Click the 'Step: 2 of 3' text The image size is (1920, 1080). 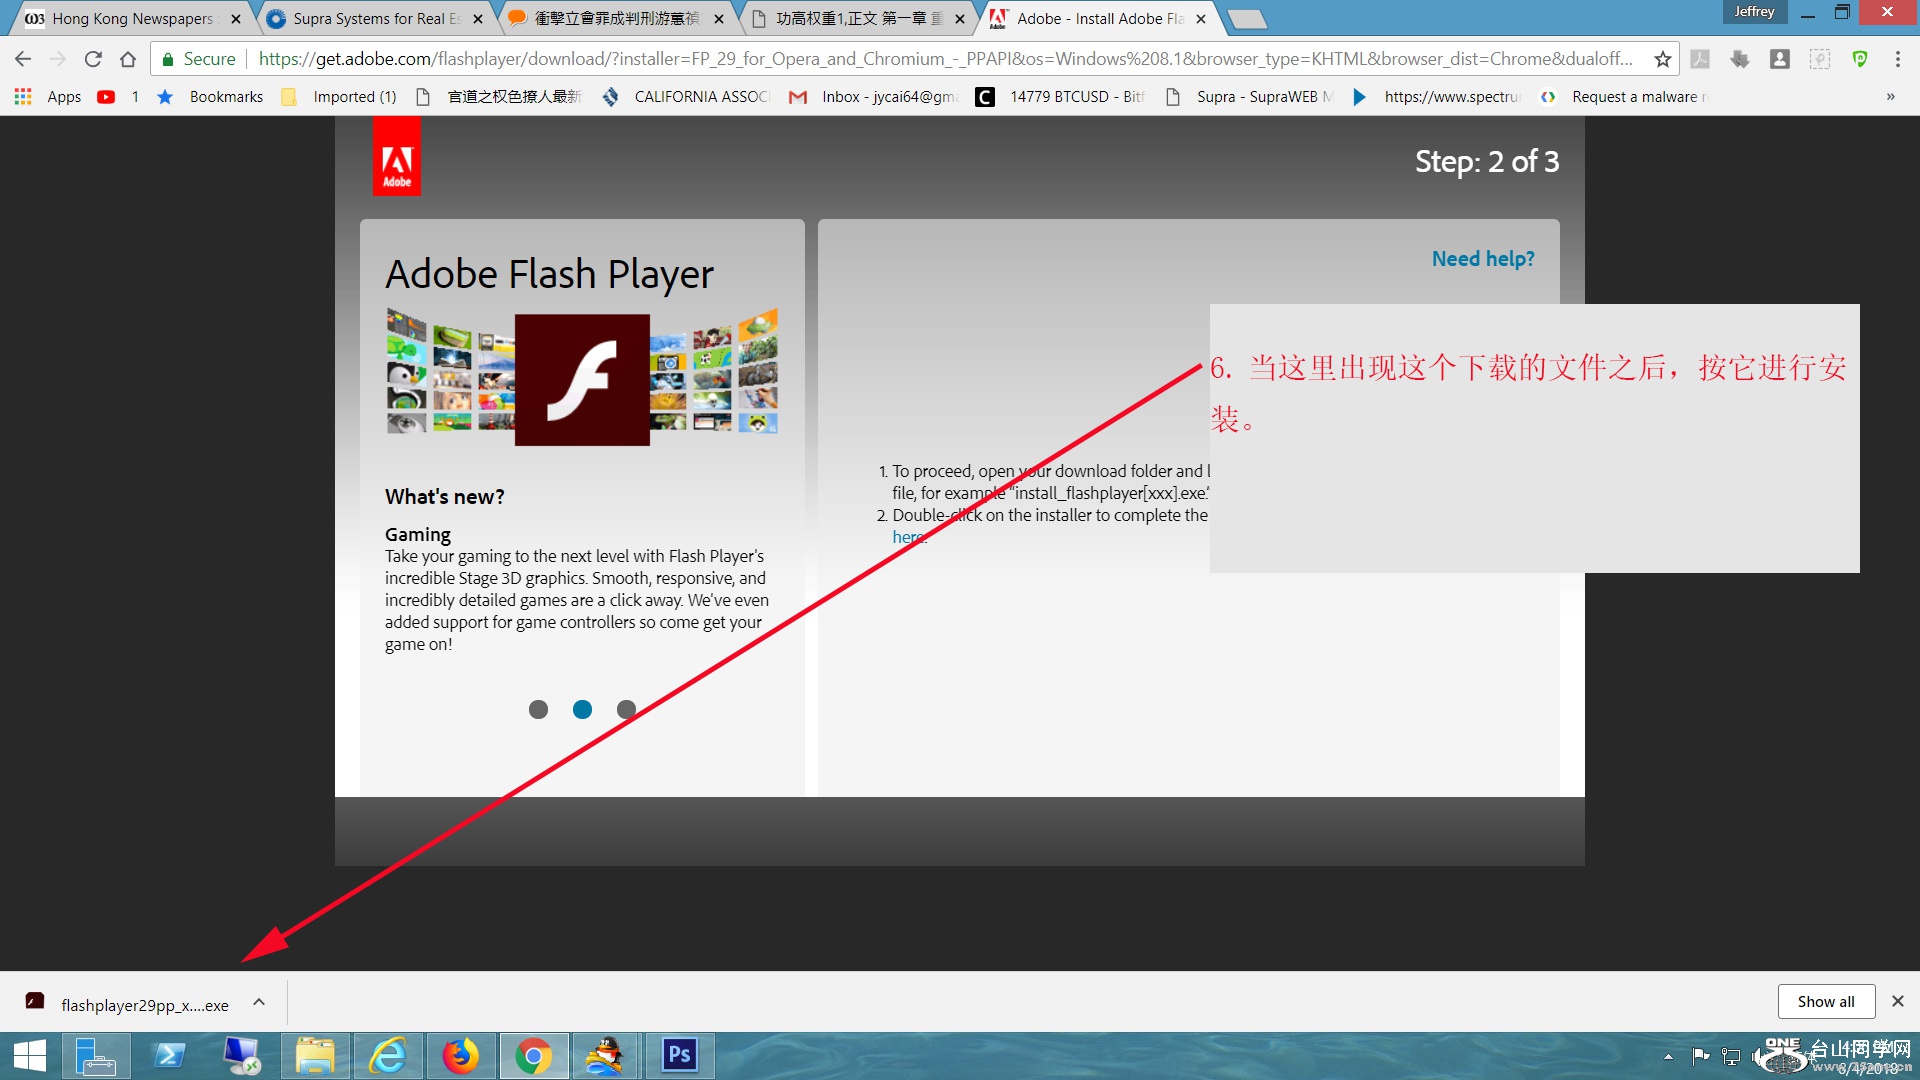tap(1486, 161)
